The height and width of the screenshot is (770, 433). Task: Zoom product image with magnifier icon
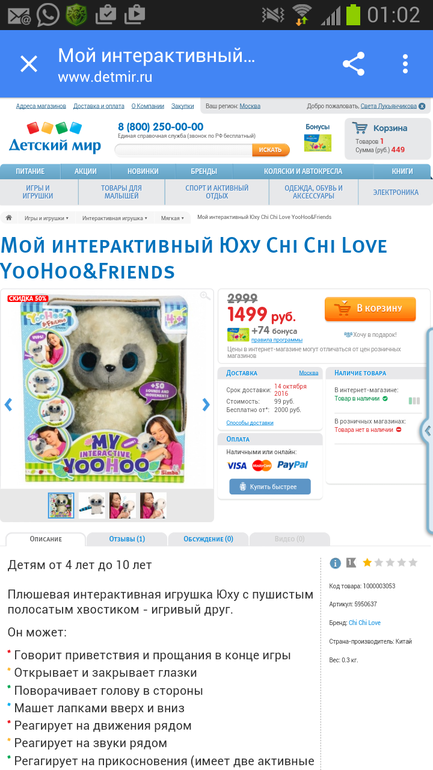click(x=205, y=296)
